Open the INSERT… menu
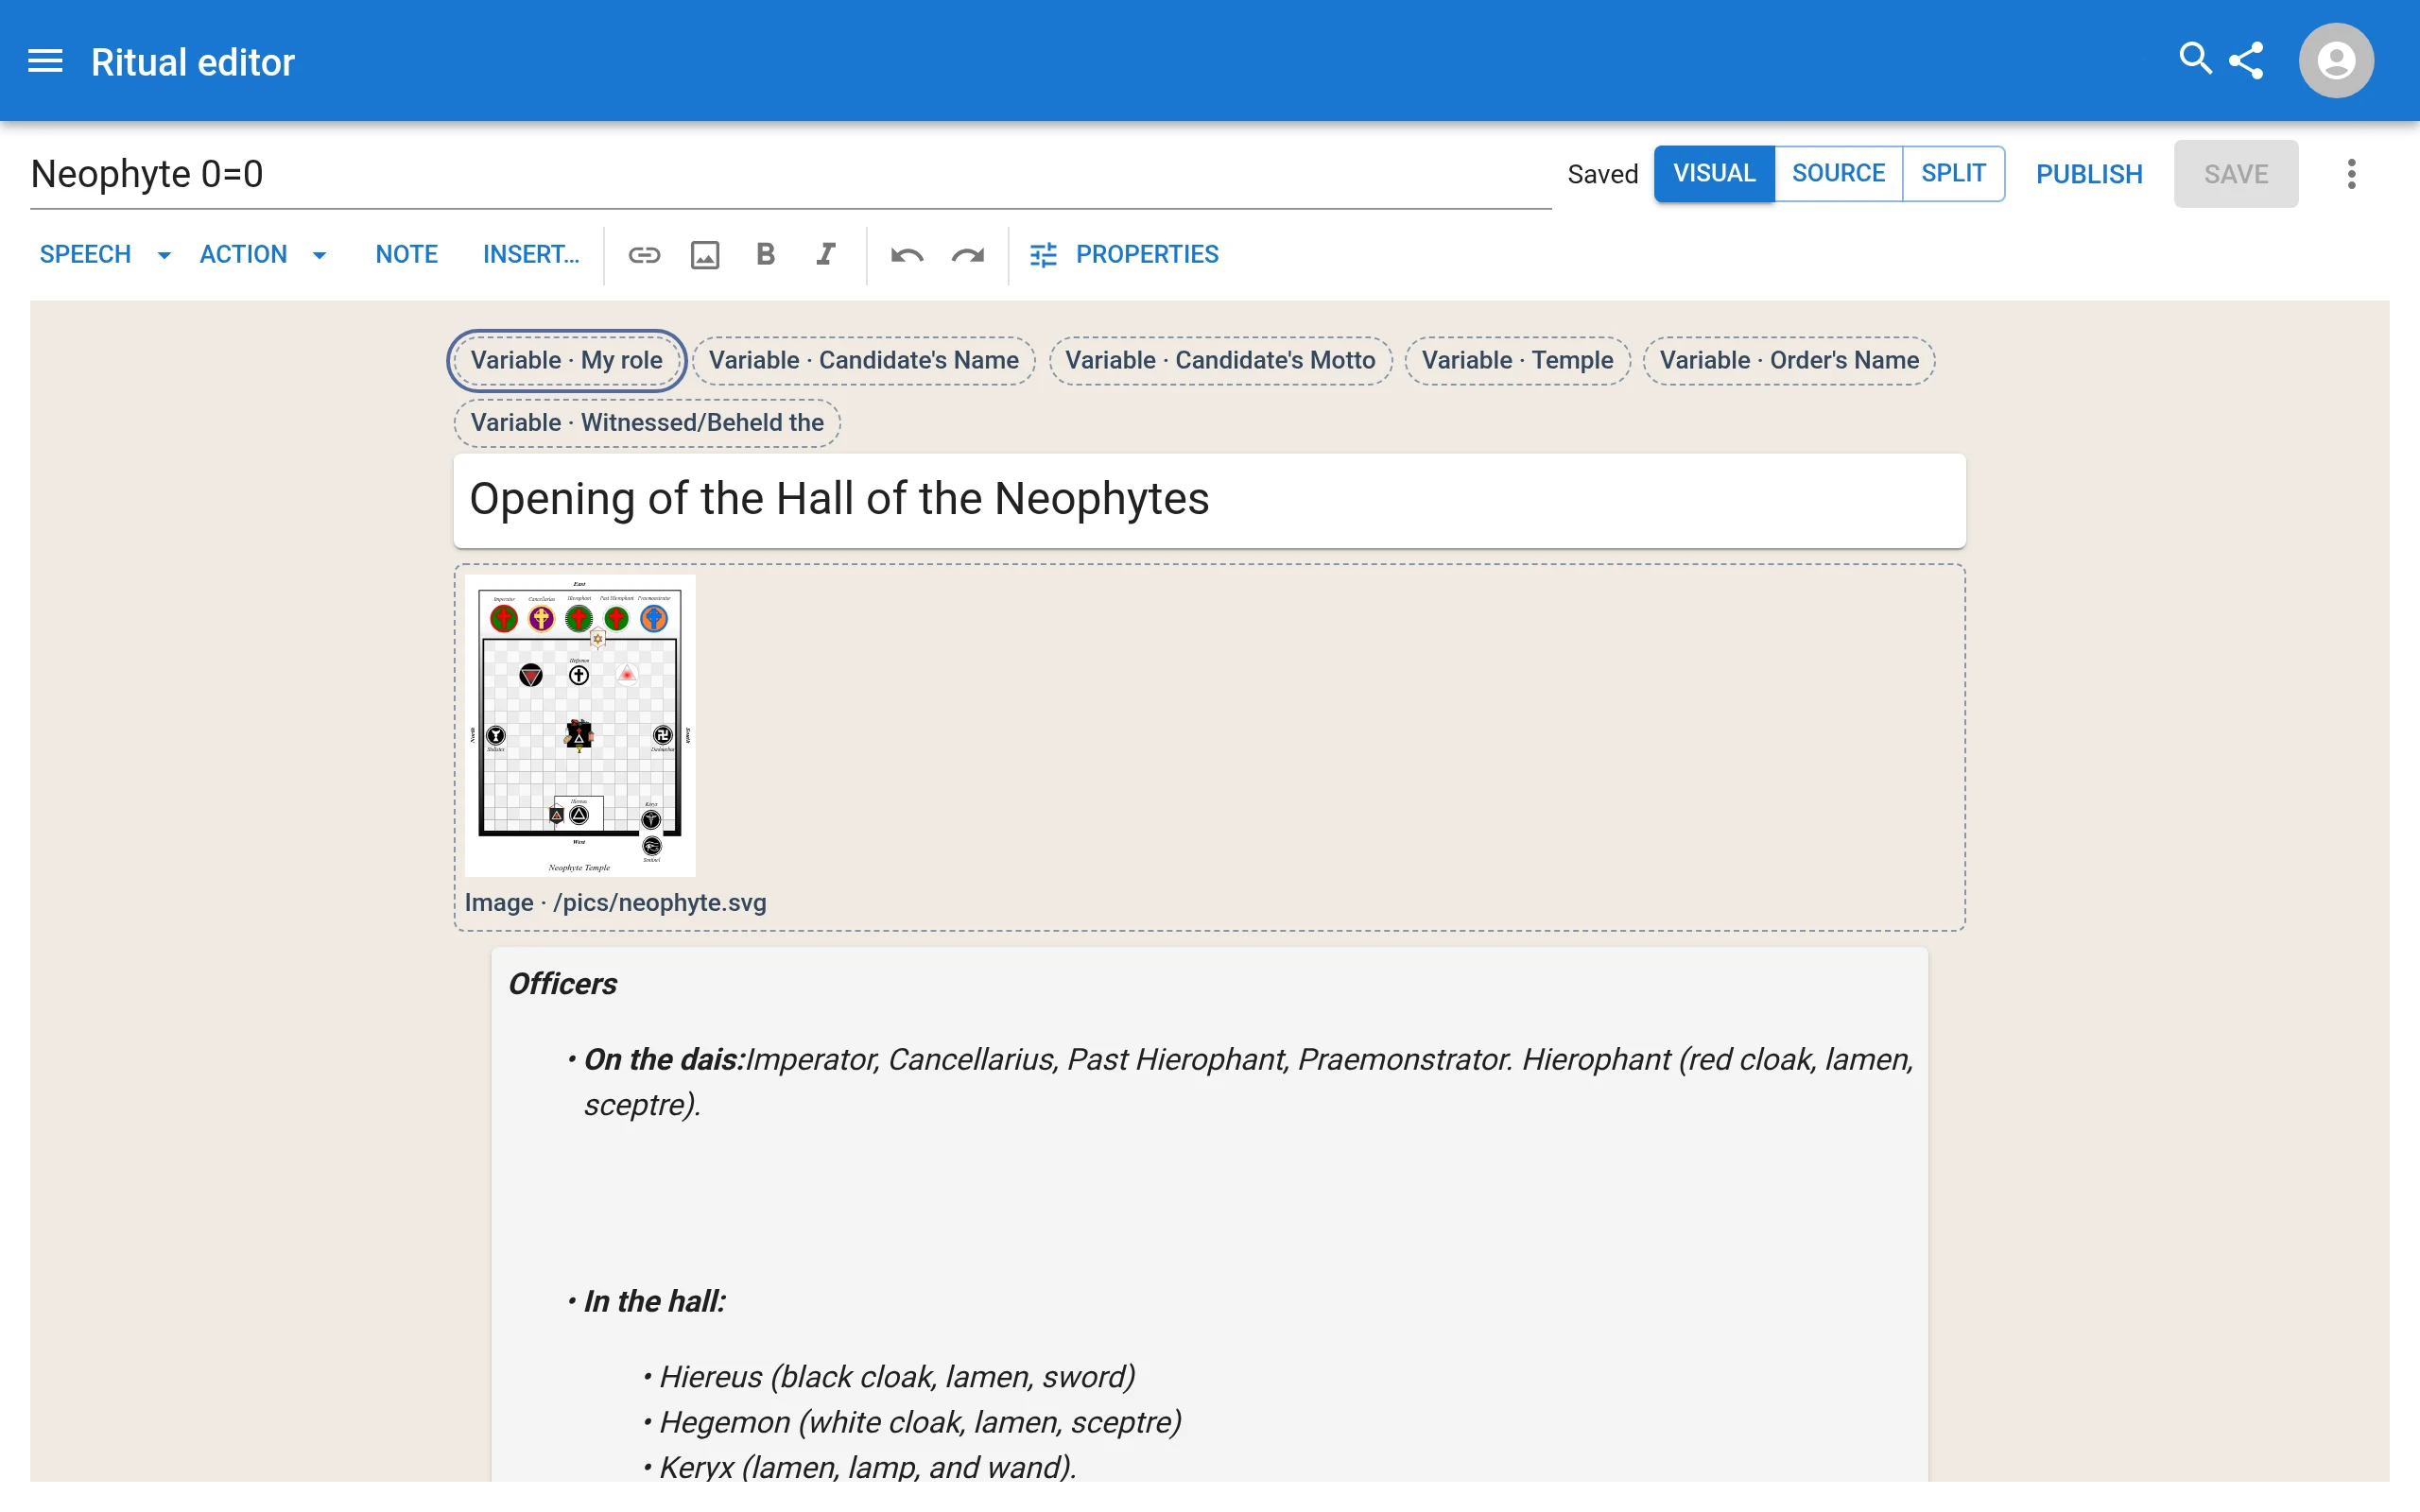The height and width of the screenshot is (1512, 2420). pos(530,255)
